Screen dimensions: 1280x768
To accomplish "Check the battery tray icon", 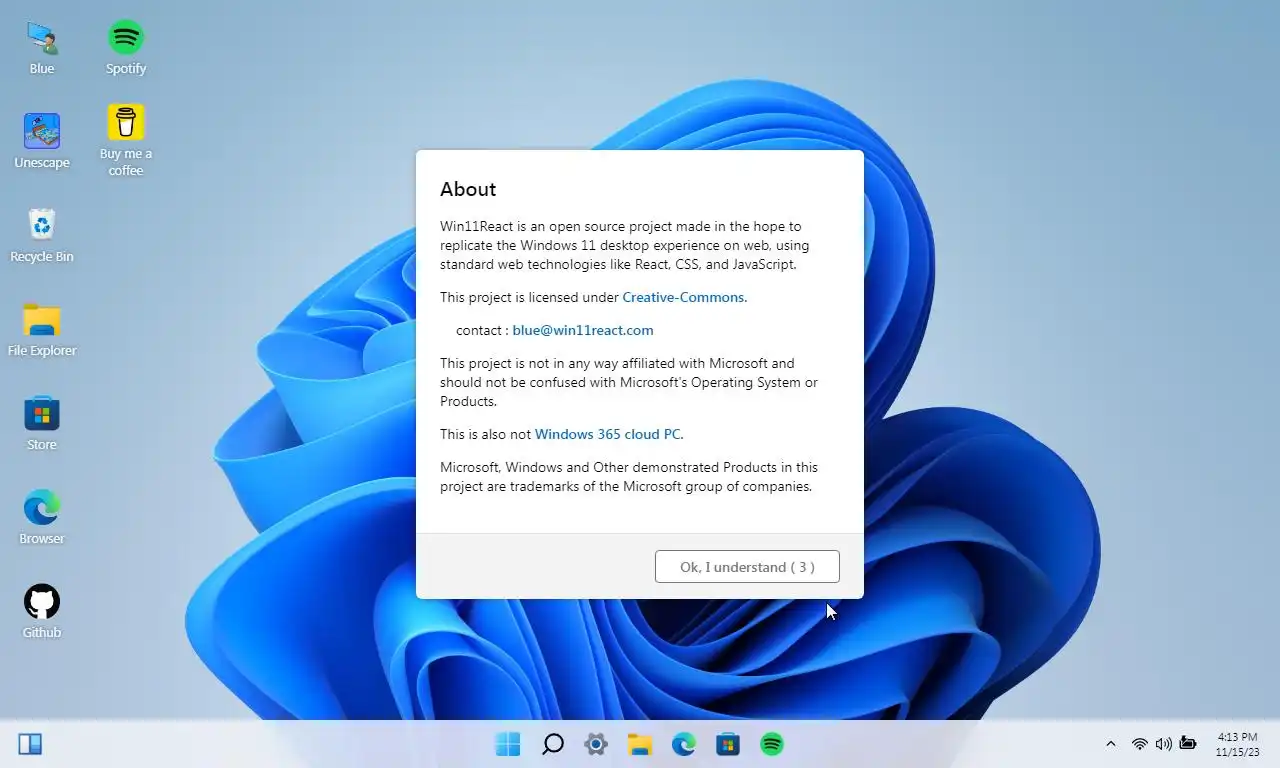I will coord(1188,744).
